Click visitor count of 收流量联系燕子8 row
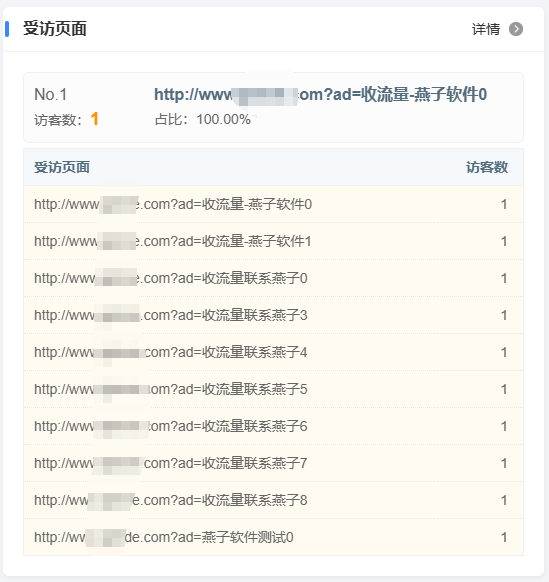Viewport: 549px width, 582px height. [504, 500]
